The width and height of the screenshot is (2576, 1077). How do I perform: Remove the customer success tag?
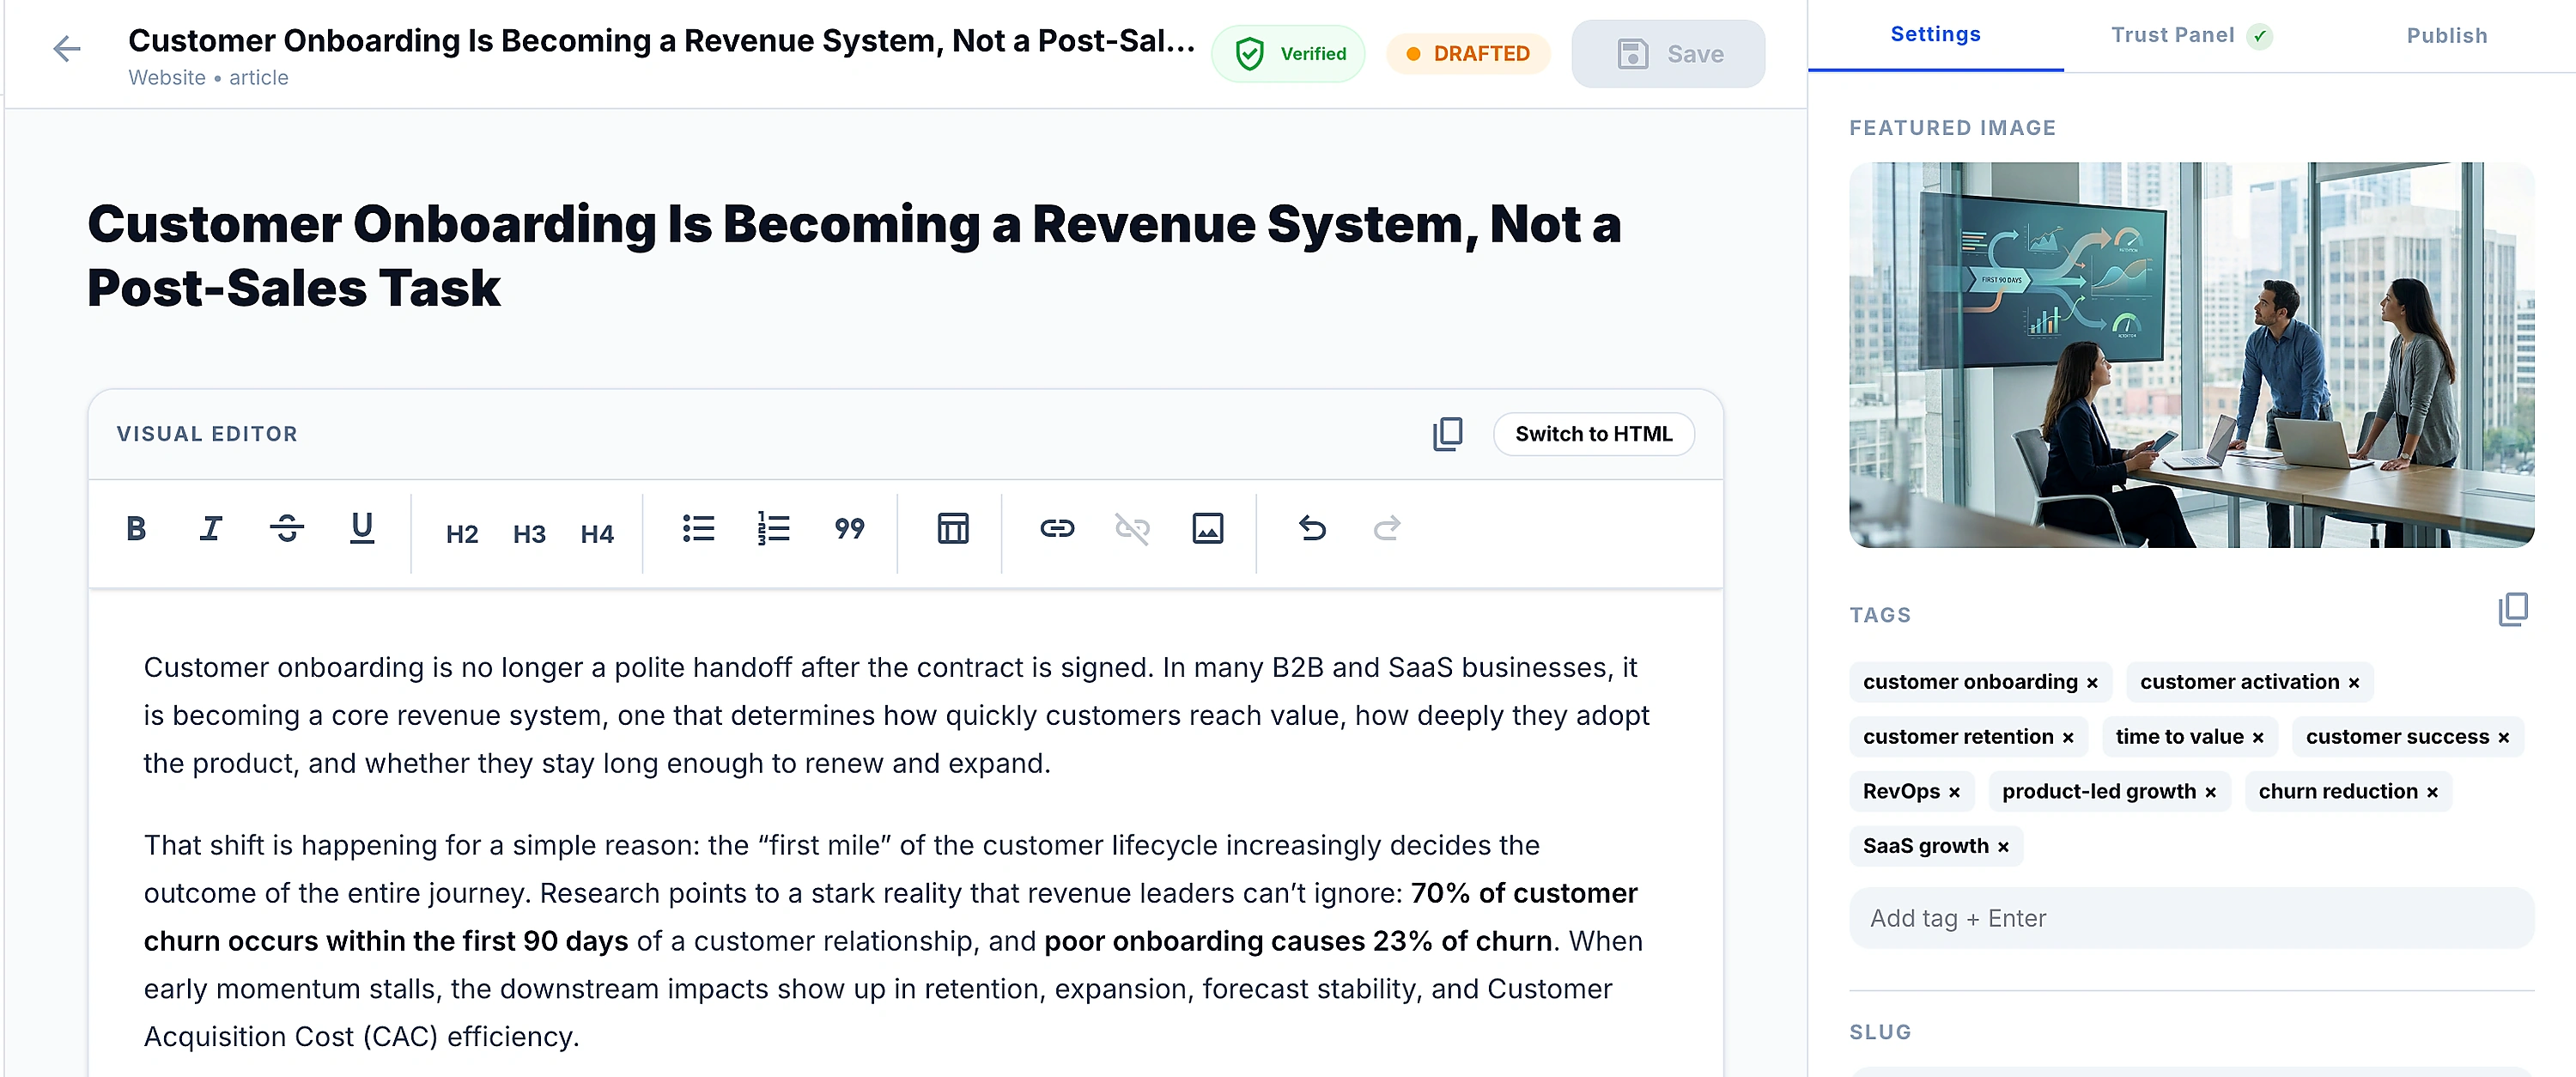coord(2504,738)
